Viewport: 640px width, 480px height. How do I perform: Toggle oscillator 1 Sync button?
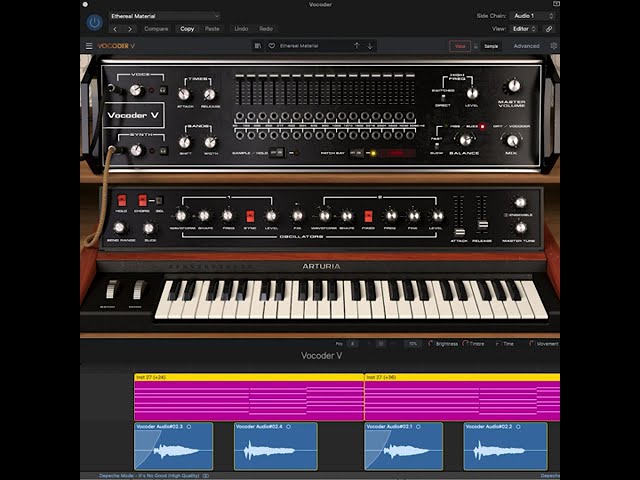pos(250,216)
